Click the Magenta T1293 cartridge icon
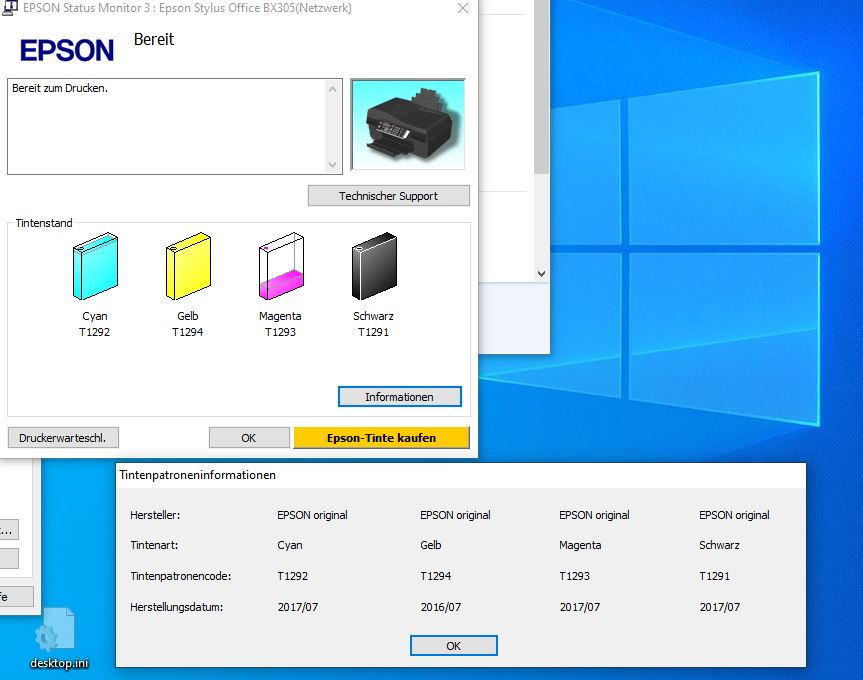Viewport: 863px width, 680px height. coord(281,266)
